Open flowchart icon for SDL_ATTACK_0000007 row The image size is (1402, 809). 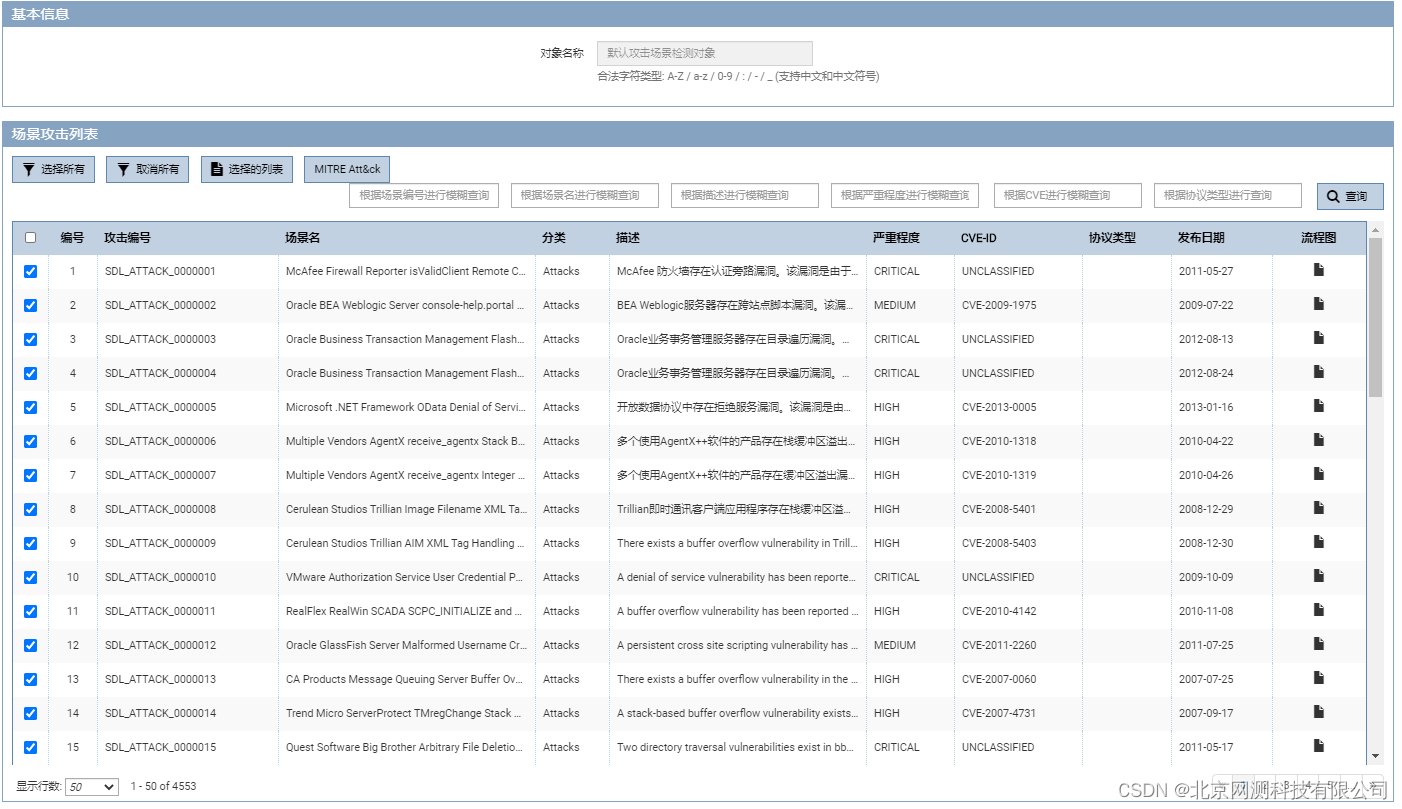click(1319, 474)
